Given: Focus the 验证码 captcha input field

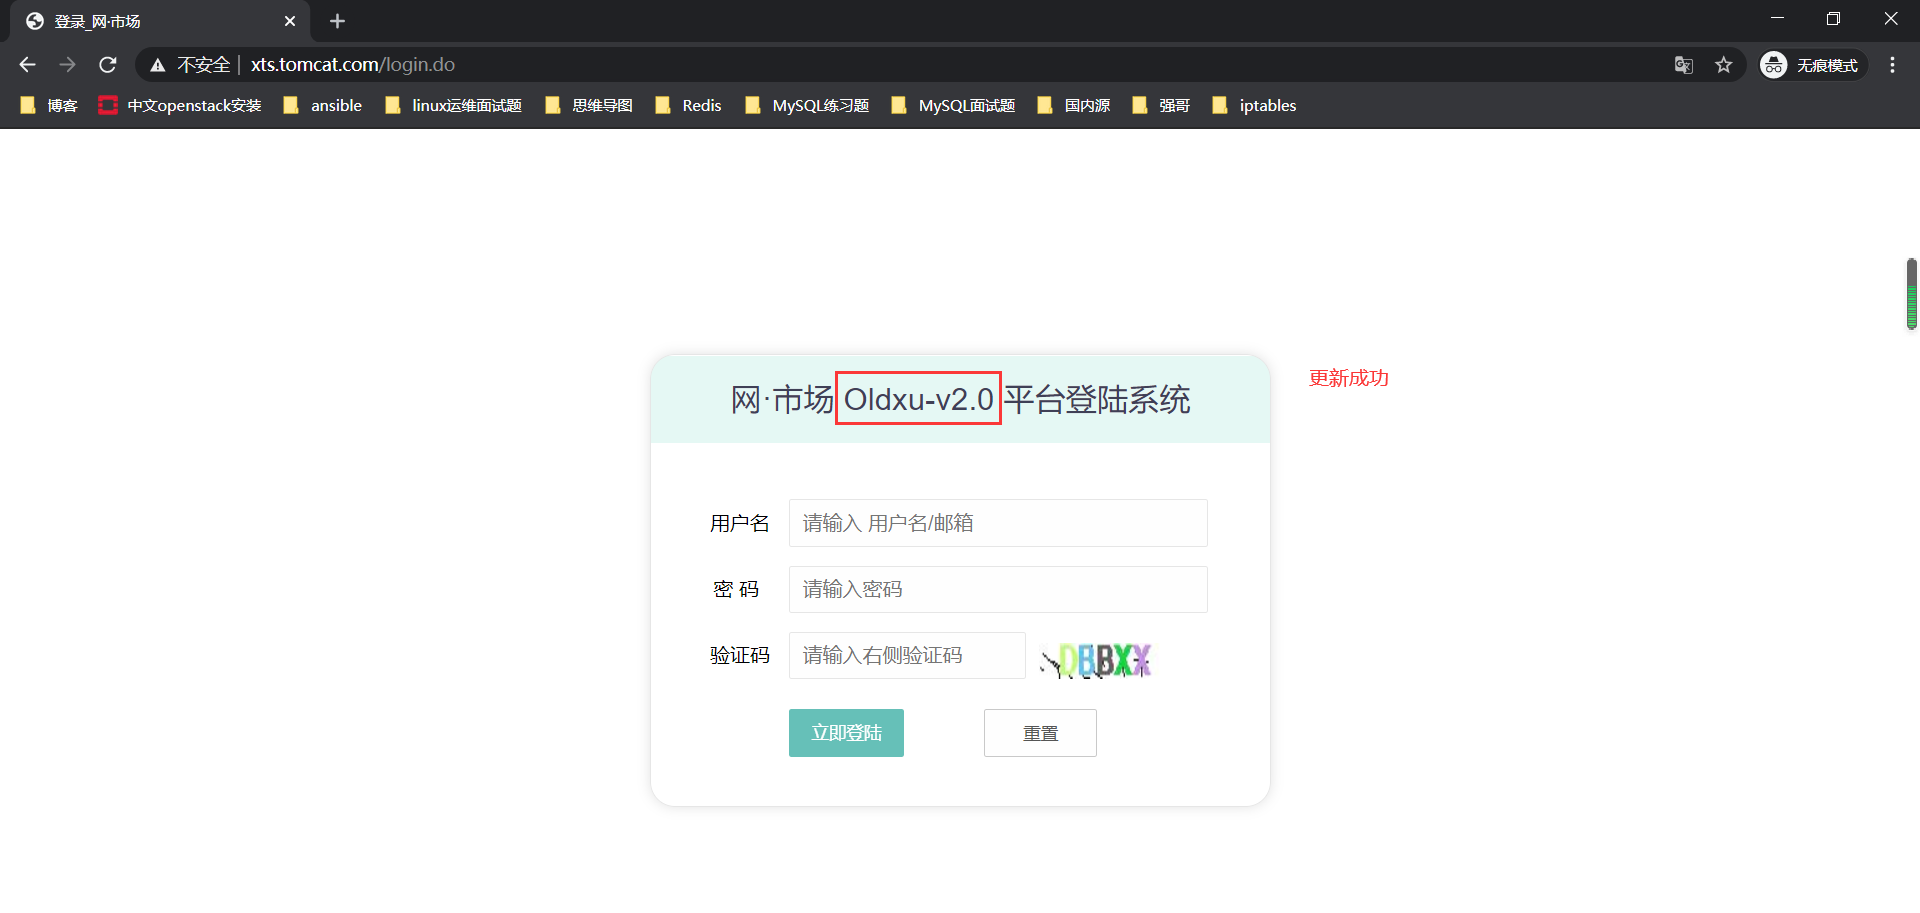Looking at the screenshot, I should coord(907,655).
